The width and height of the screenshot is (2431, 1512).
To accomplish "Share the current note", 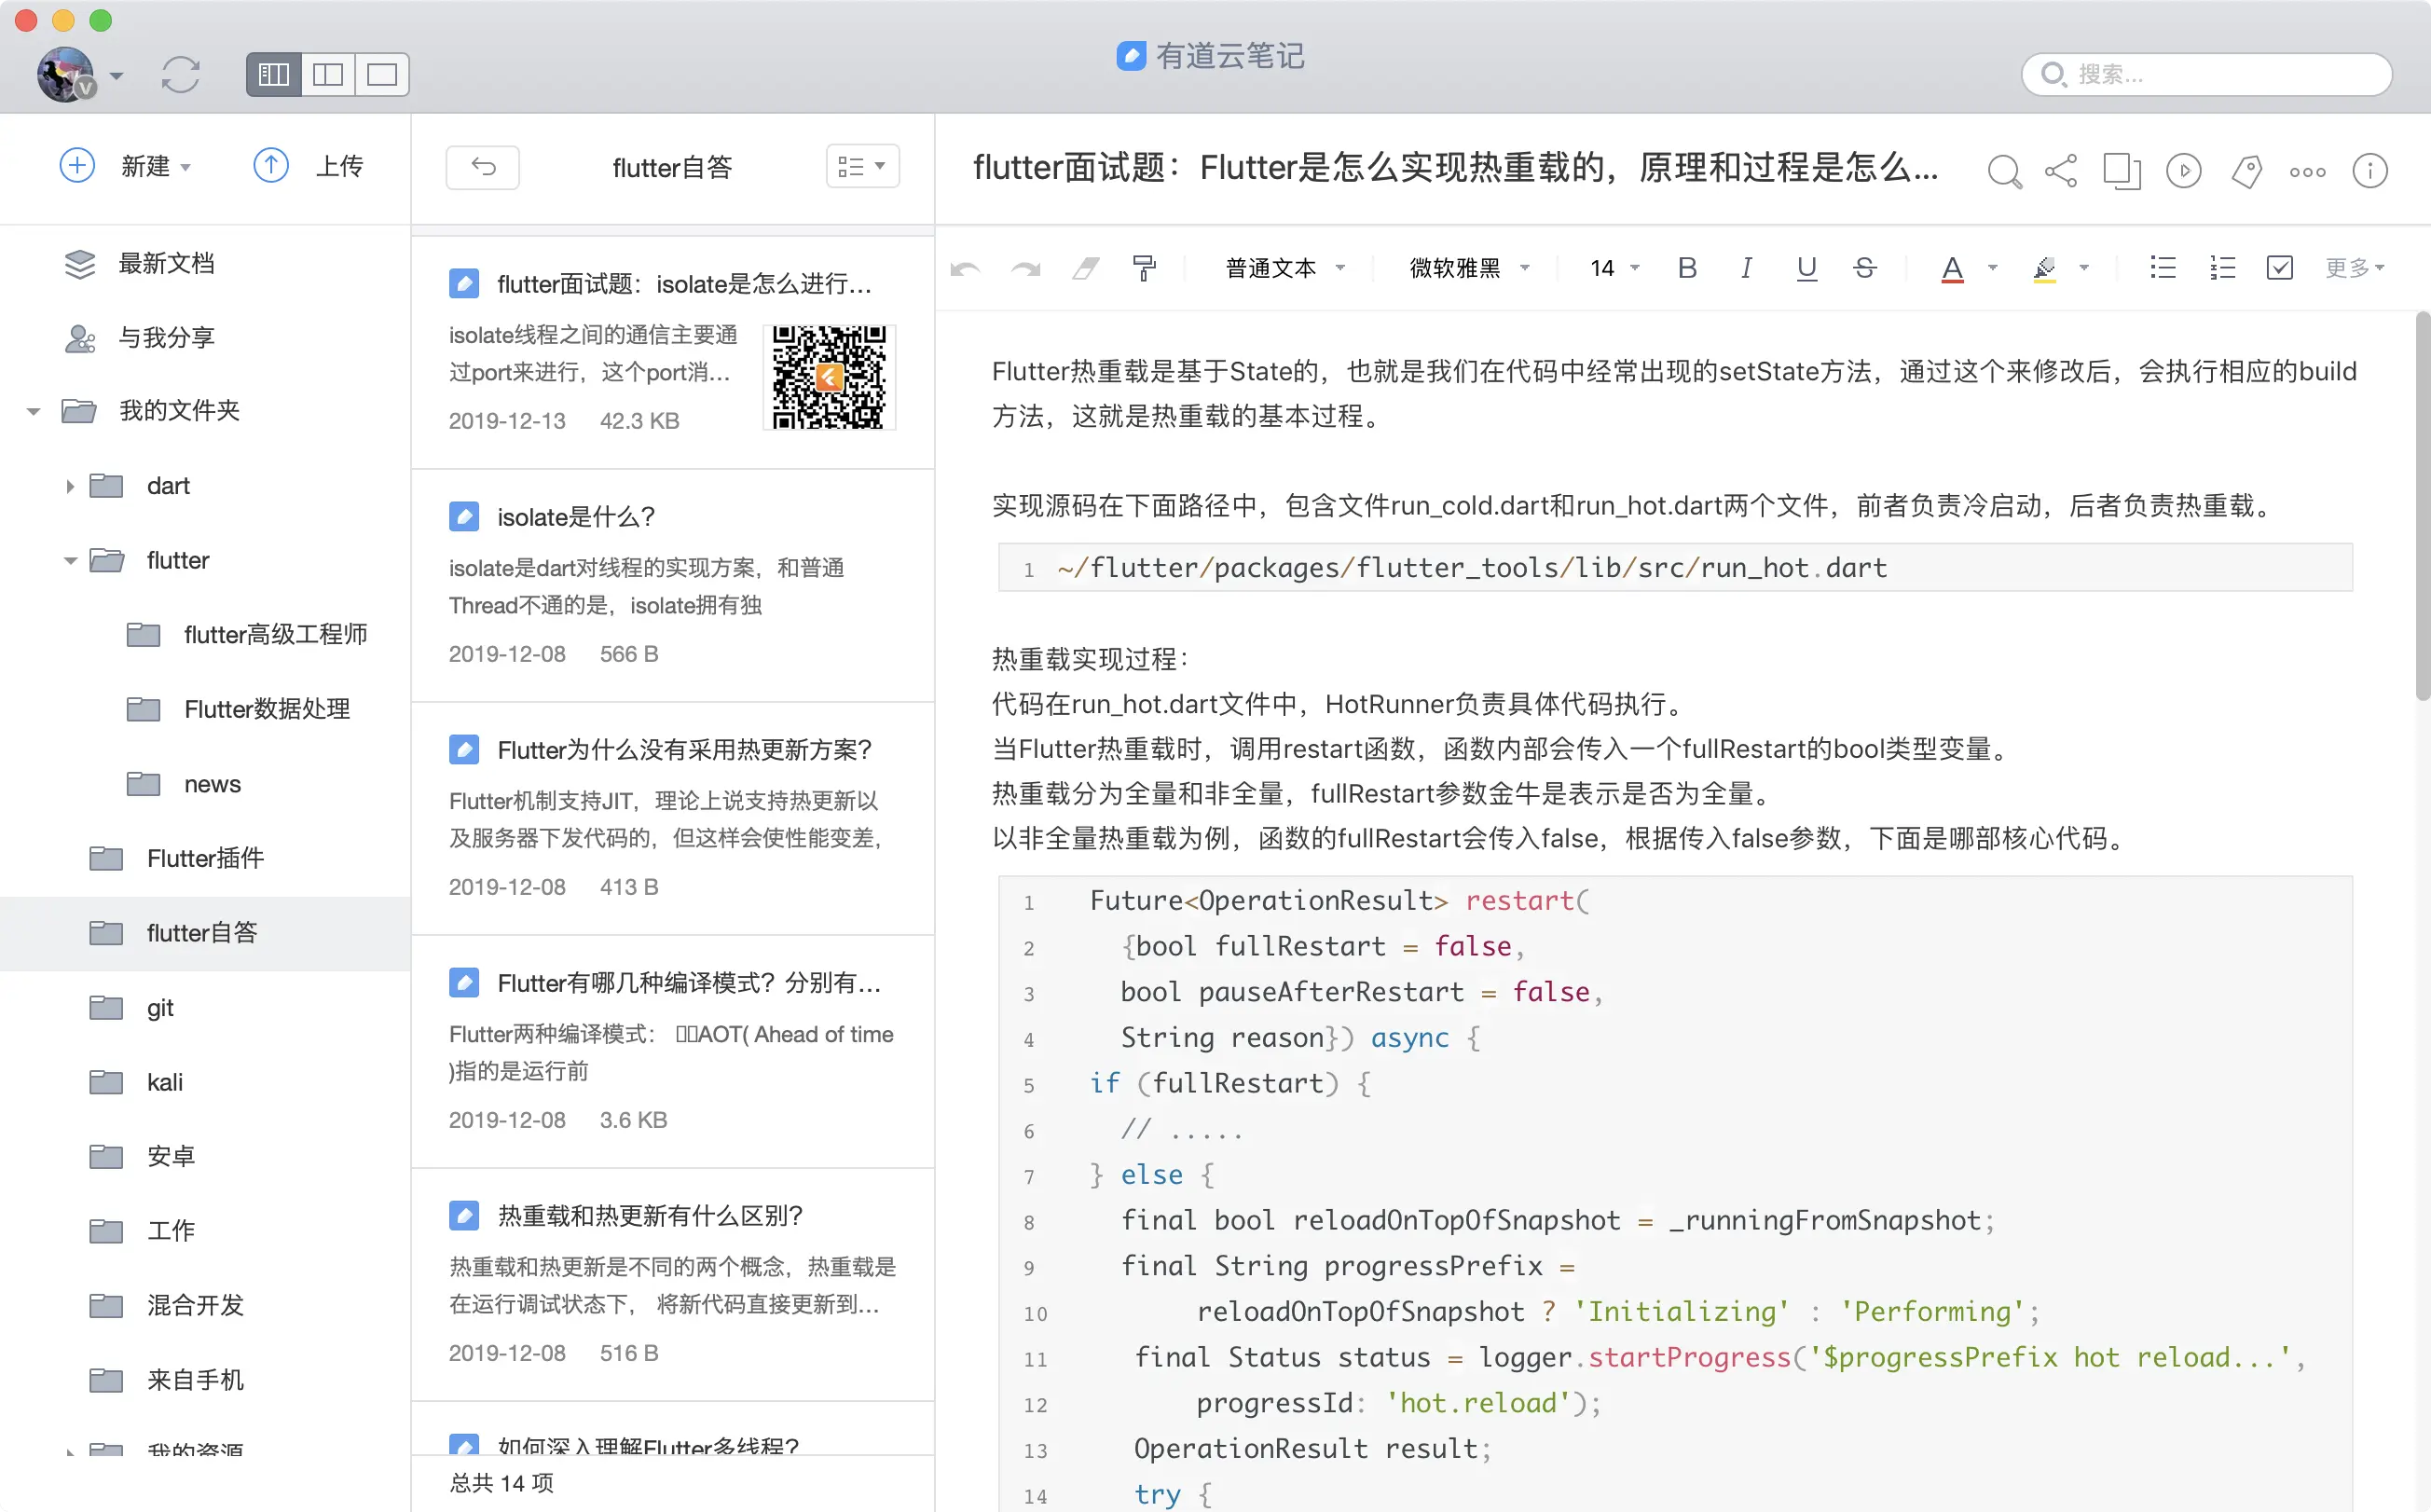I will (2061, 171).
